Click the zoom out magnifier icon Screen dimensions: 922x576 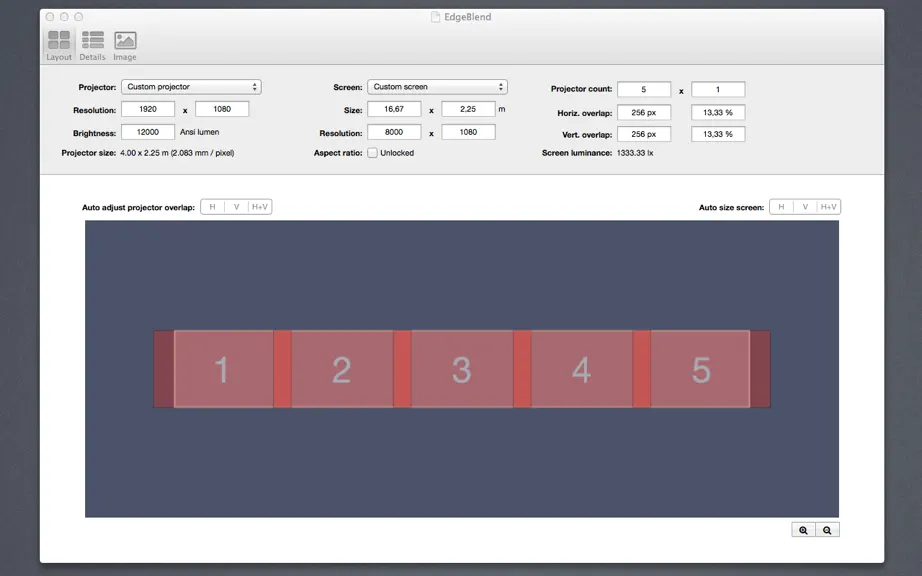[827, 530]
